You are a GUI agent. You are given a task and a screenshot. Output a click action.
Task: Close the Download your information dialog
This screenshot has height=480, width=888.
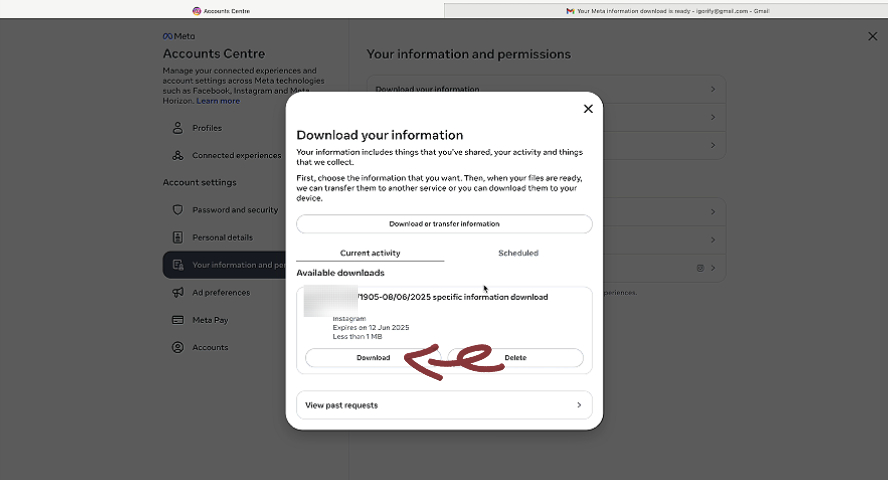[x=588, y=109]
